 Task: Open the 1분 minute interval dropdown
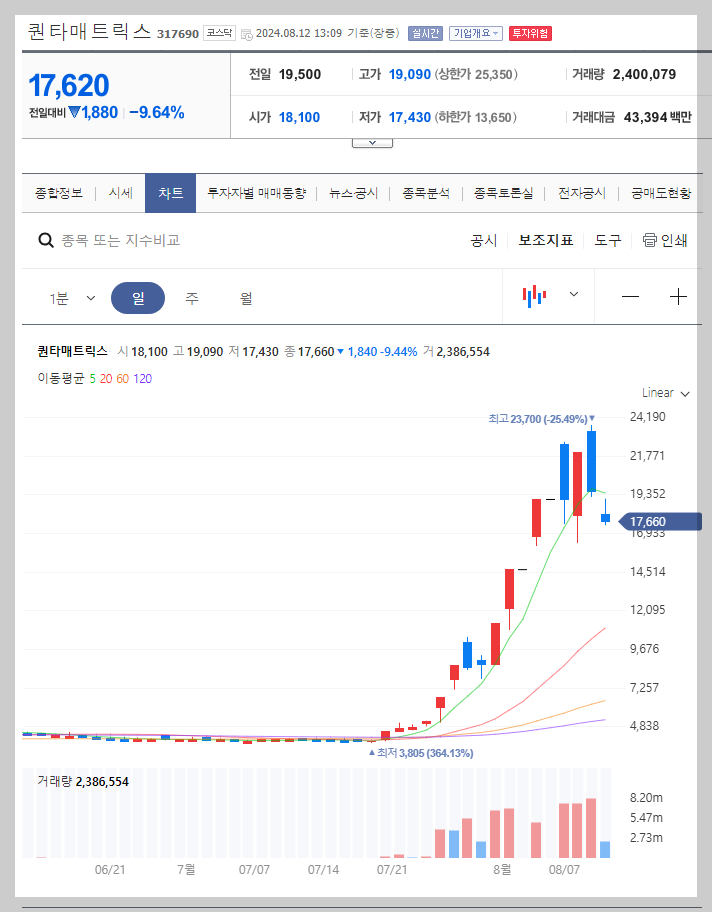72,296
